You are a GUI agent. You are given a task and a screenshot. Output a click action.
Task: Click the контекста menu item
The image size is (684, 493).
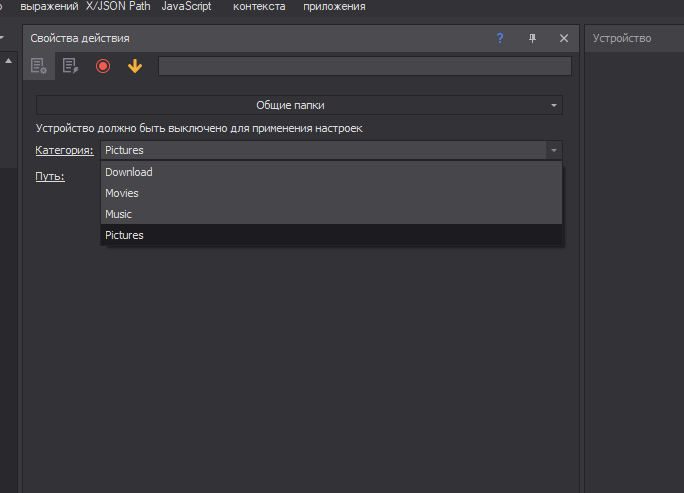tap(259, 6)
